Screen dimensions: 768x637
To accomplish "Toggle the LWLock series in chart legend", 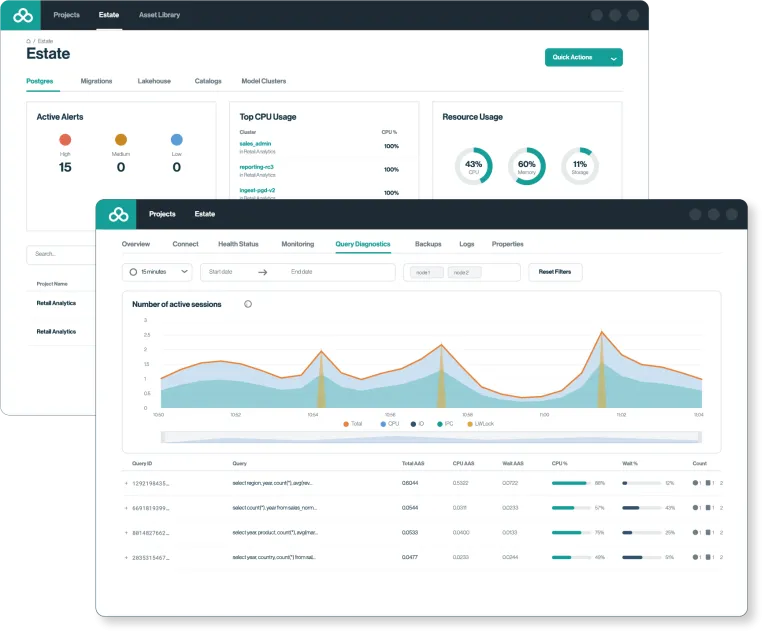I will pyautogui.click(x=480, y=424).
